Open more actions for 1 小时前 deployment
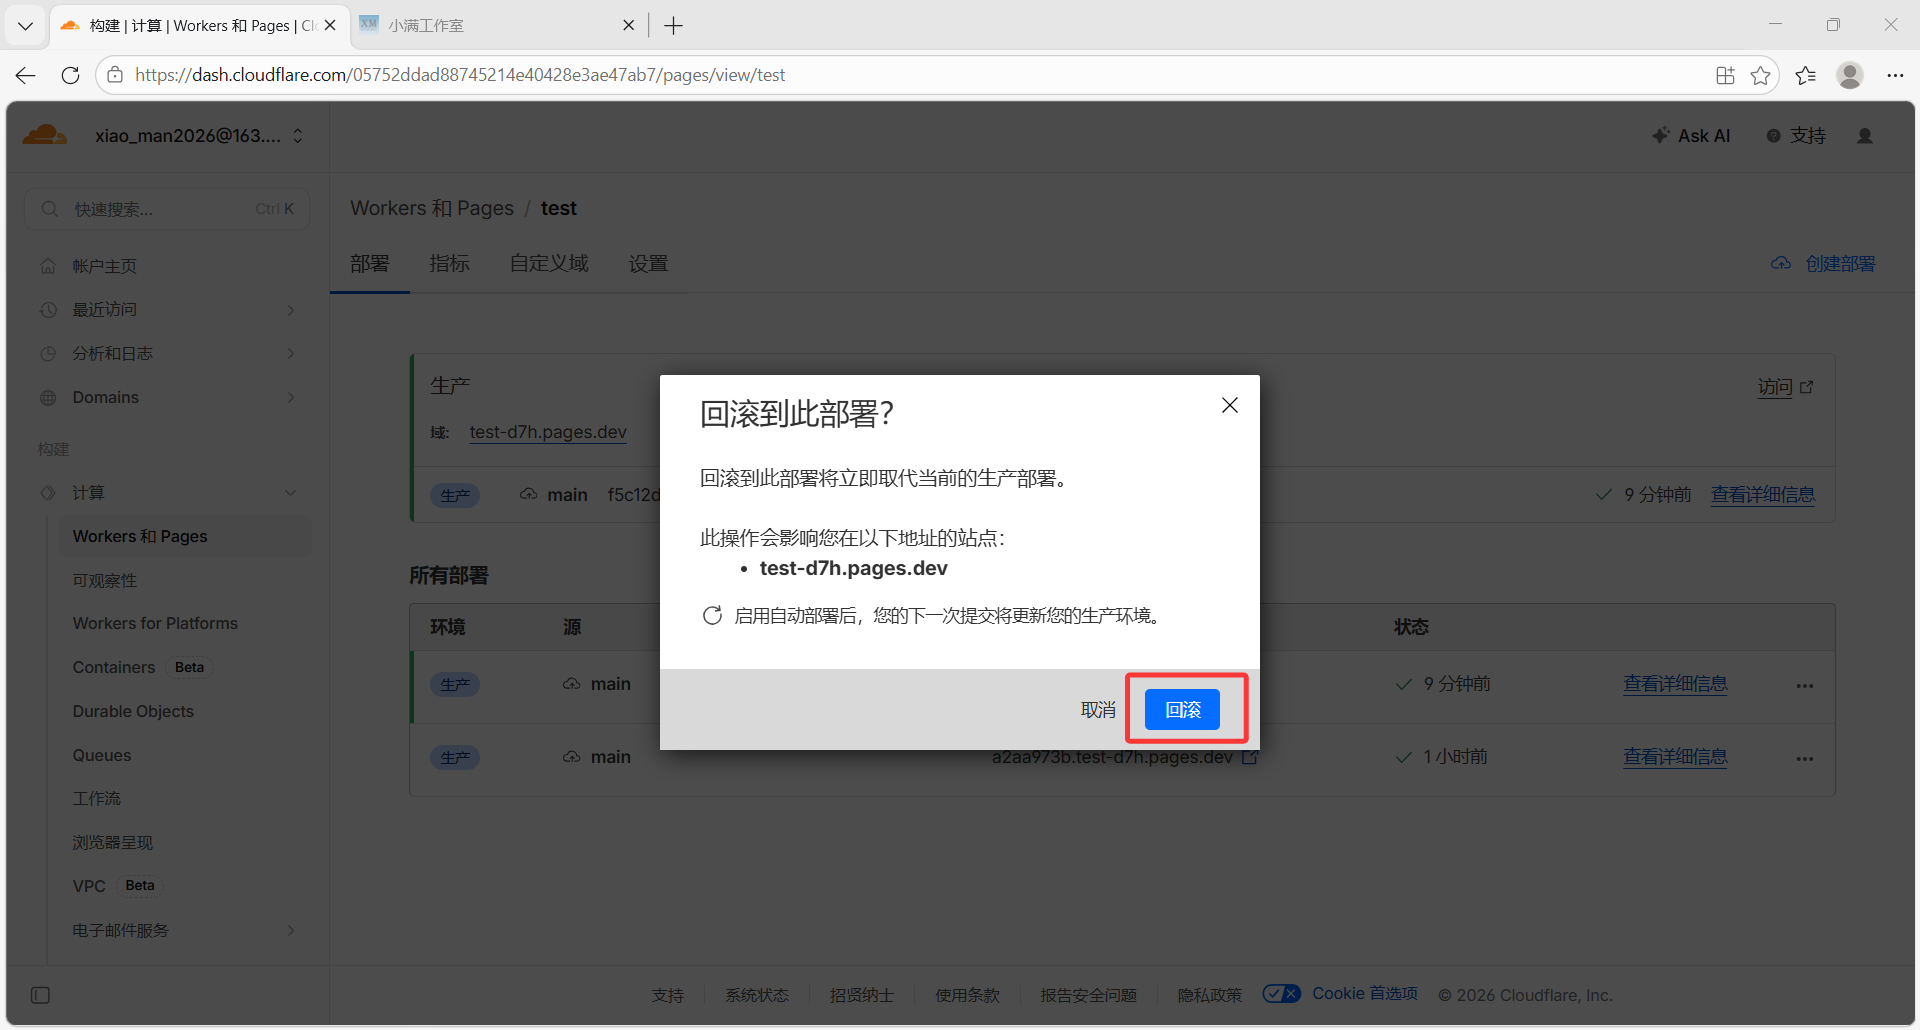The height and width of the screenshot is (1030, 1920). coord(1804,758)
